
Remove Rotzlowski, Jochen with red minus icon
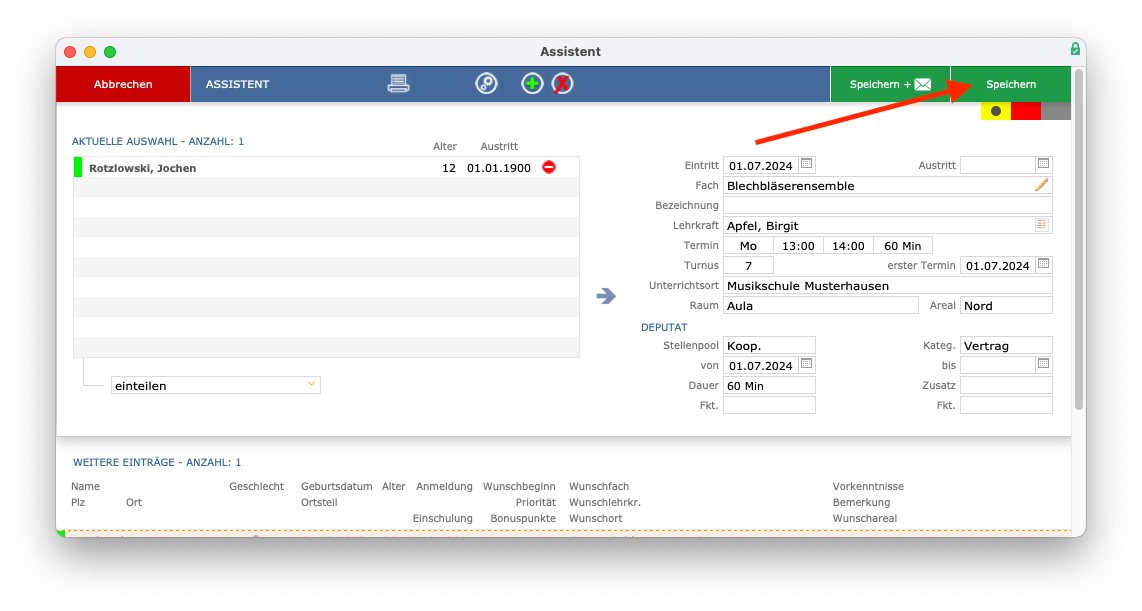click(x=549, y=167)
